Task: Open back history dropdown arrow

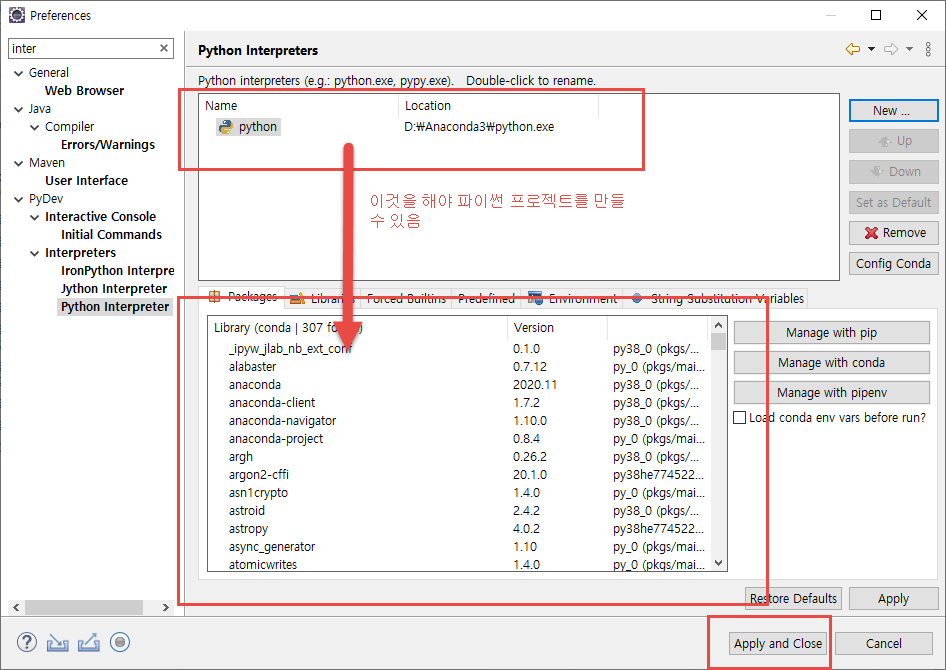Action: coord(871,49)
